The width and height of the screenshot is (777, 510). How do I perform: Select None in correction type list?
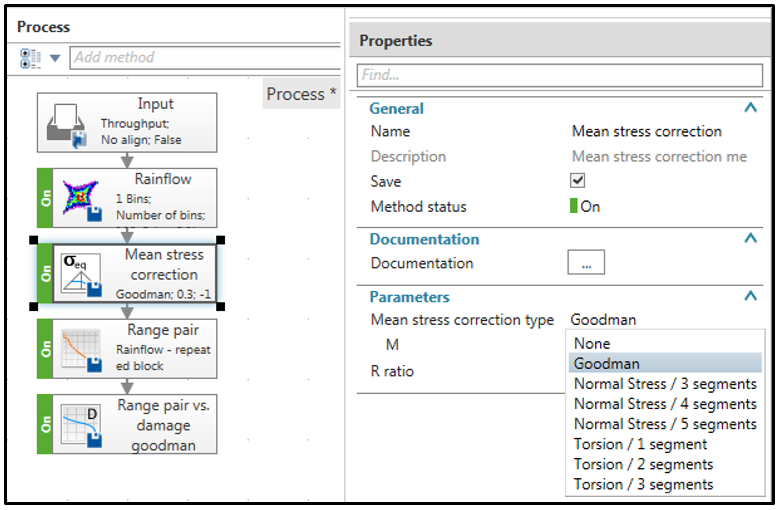[592, 344]
